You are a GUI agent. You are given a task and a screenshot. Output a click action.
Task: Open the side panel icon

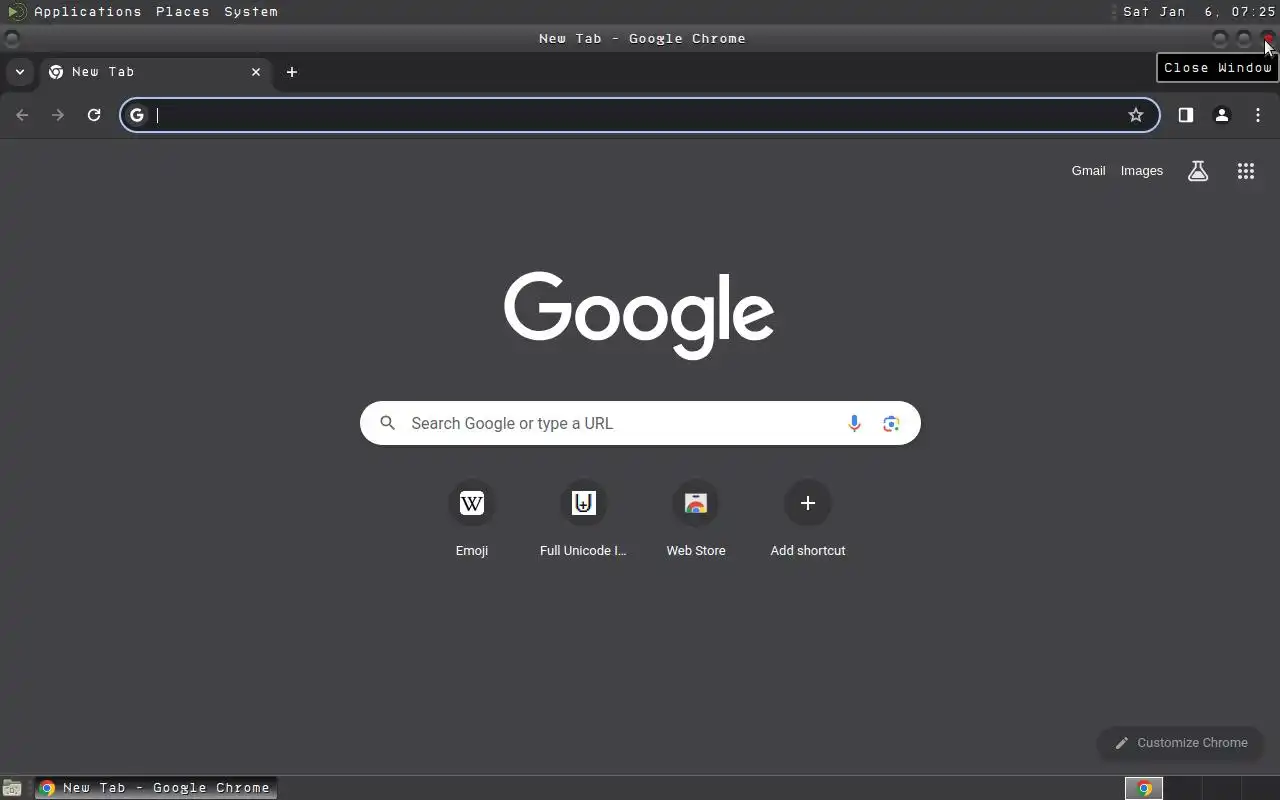[x=1186, y=115]
